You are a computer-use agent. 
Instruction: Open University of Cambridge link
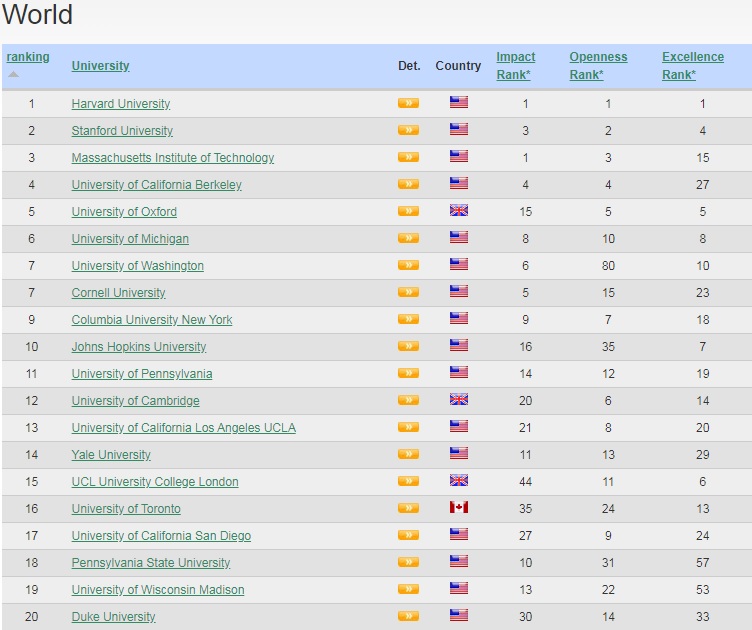(135, 400)
